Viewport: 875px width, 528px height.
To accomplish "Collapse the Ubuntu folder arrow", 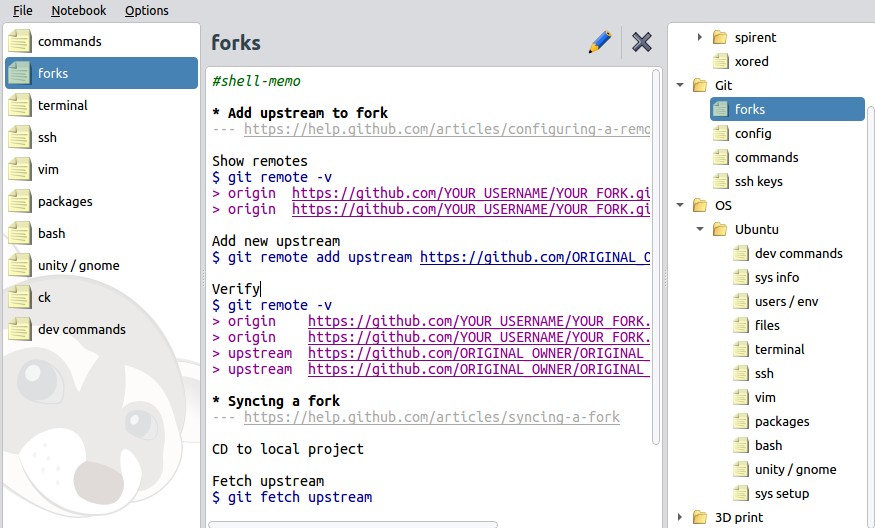I will [x=700, y=229].
